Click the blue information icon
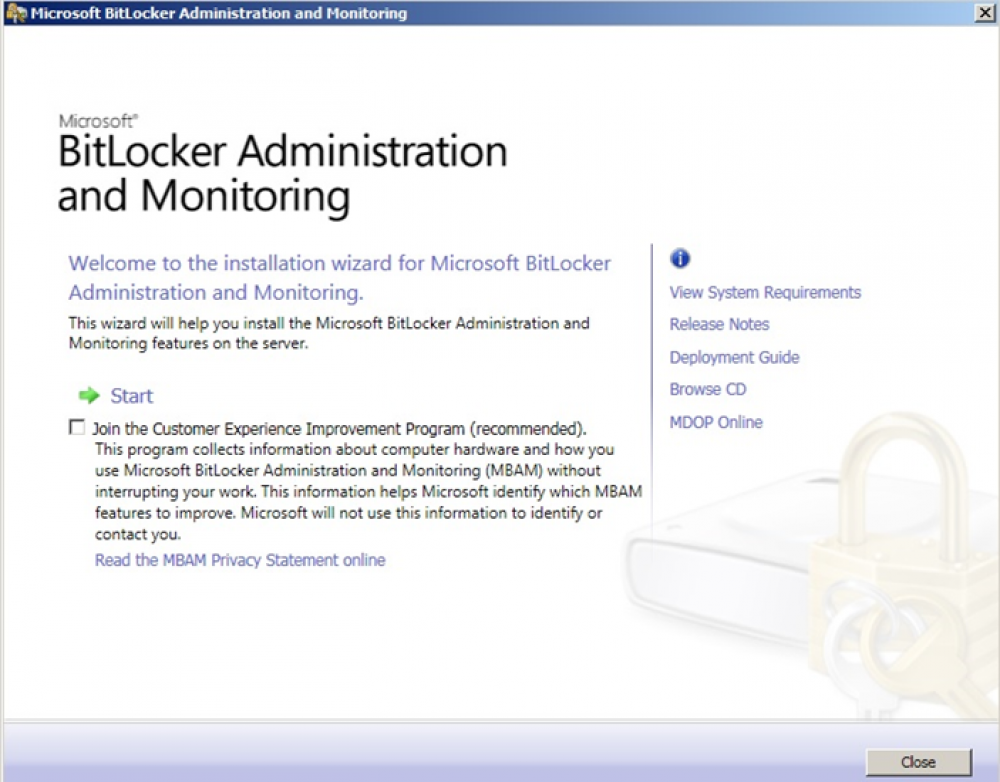 click(x=680, y=258)
